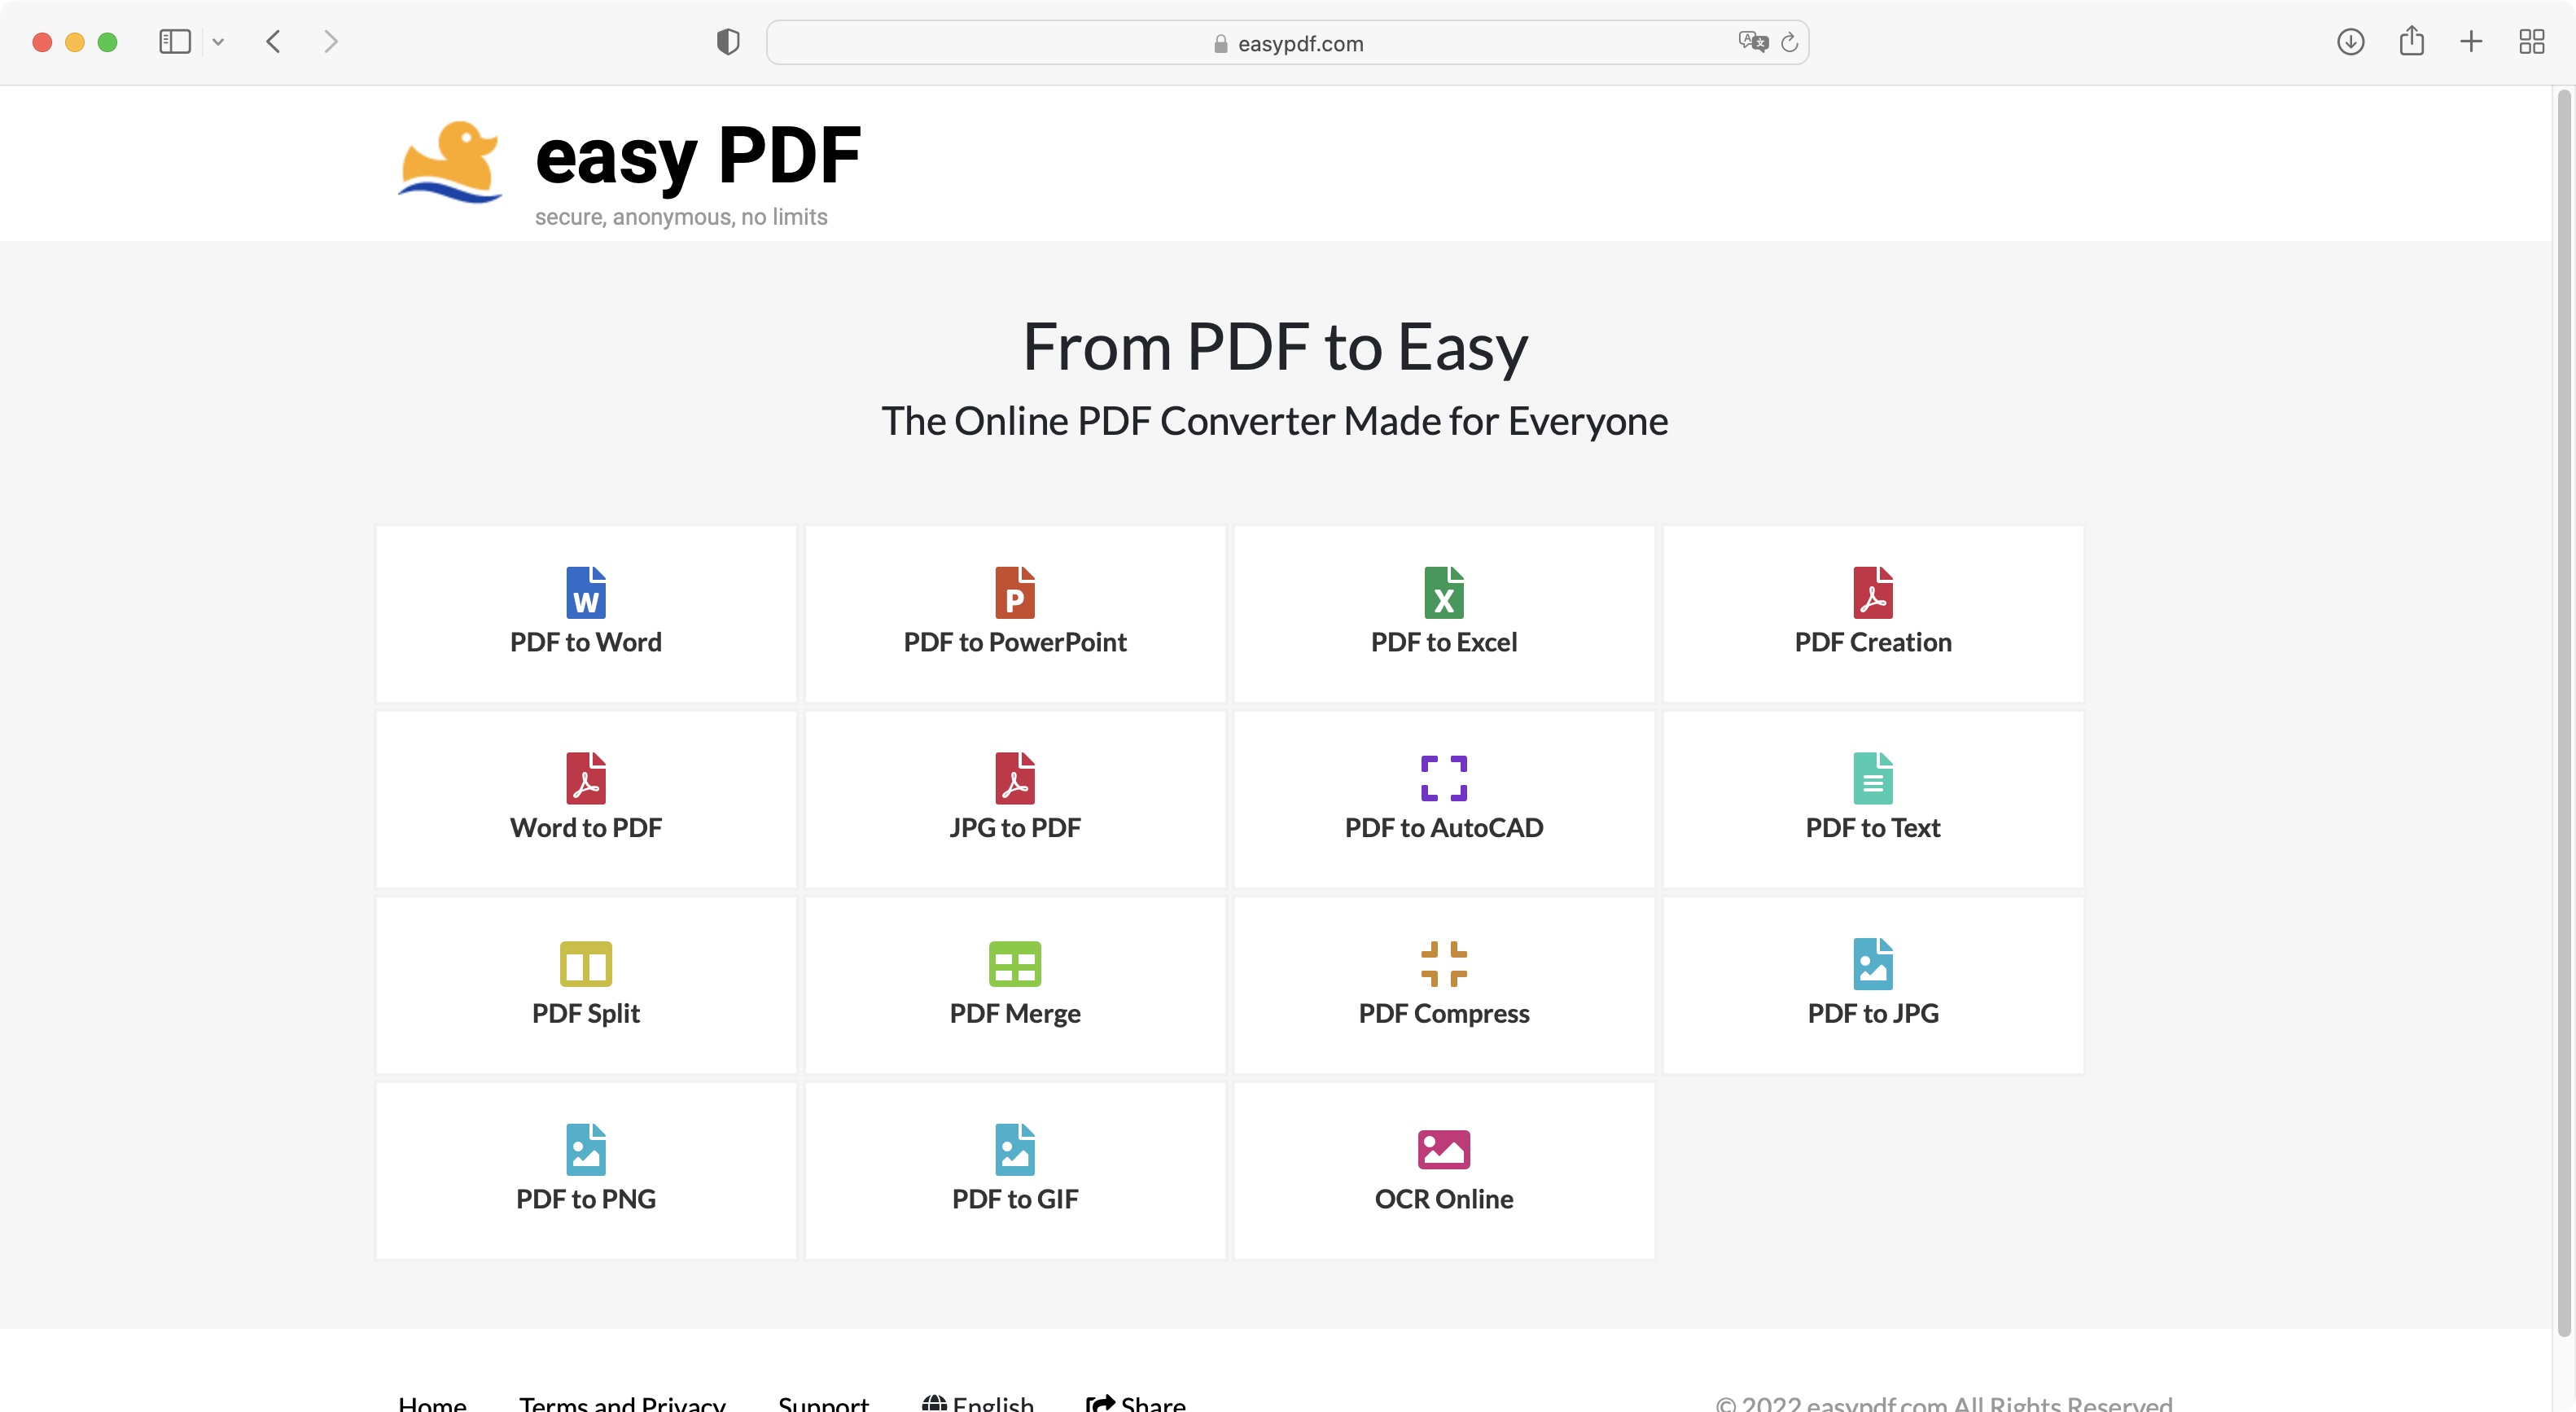2576x1412 pixels.
Task: Click the PDF to Word icon
Action: click(x=585, y=592)
